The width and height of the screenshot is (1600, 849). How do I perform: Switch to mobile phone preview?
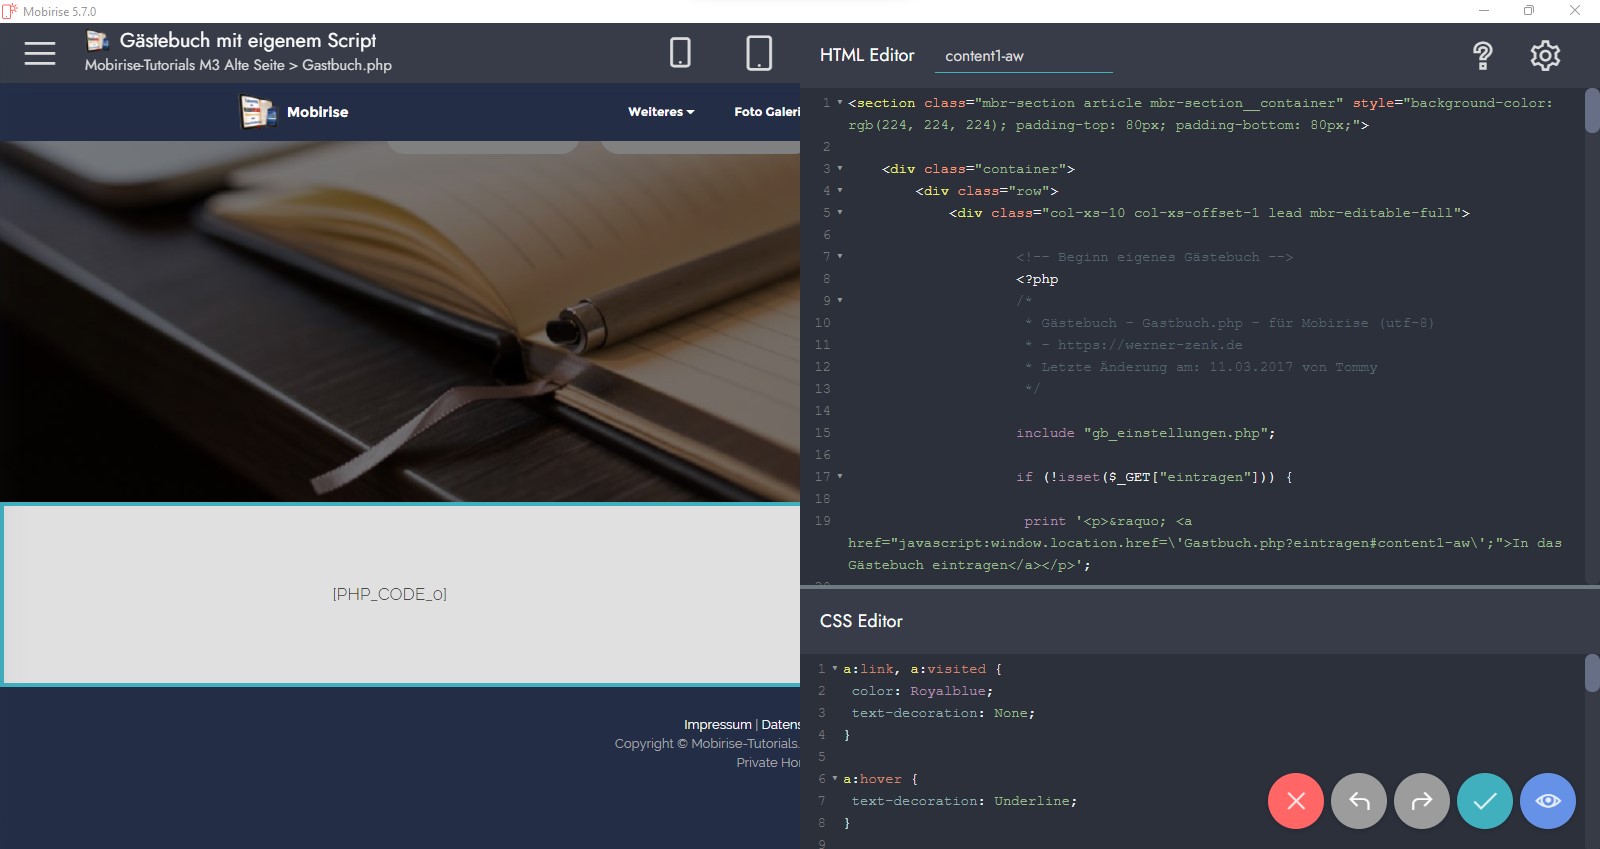pyautogui.click(x=680, y=53)
